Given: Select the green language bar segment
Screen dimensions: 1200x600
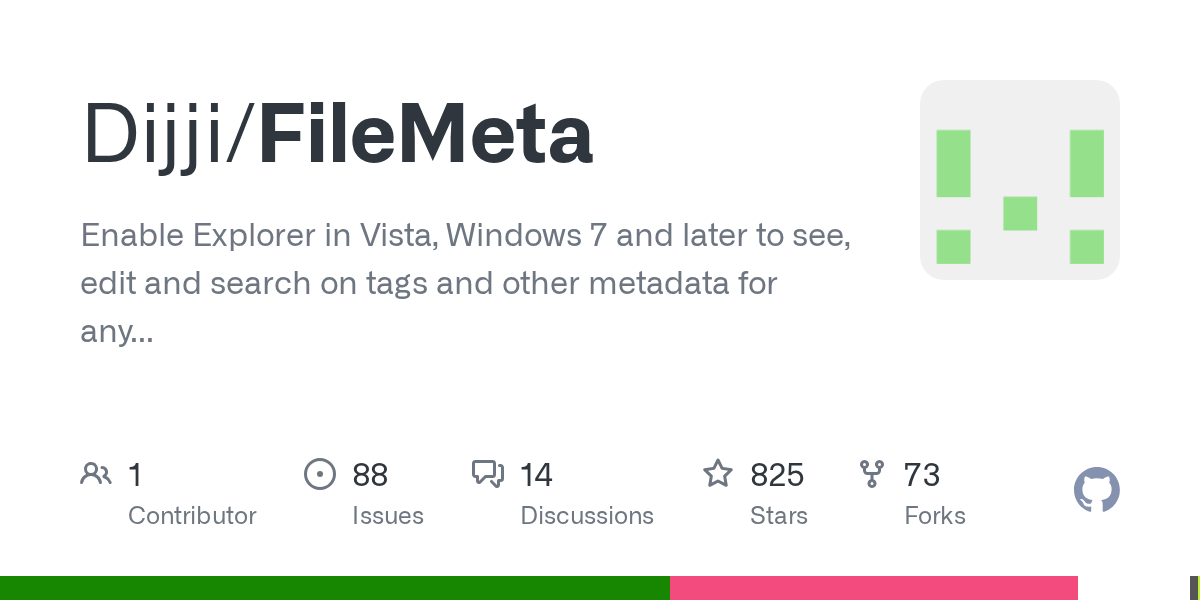Looking at the screenshot, I should [334, 588].
